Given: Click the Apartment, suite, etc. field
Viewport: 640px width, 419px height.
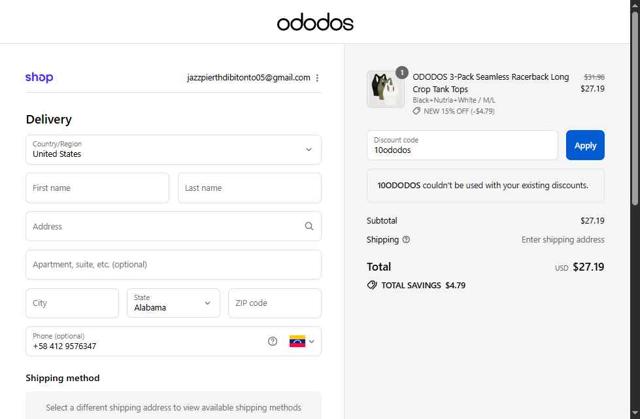Looking at the screenshot, I should coord(173,265).
